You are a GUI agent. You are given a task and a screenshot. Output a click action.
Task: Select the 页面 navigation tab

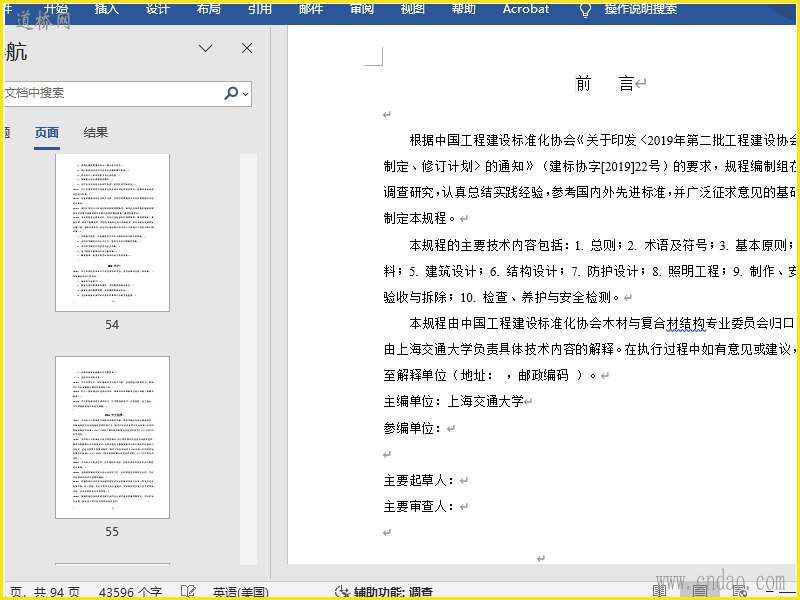46,133
